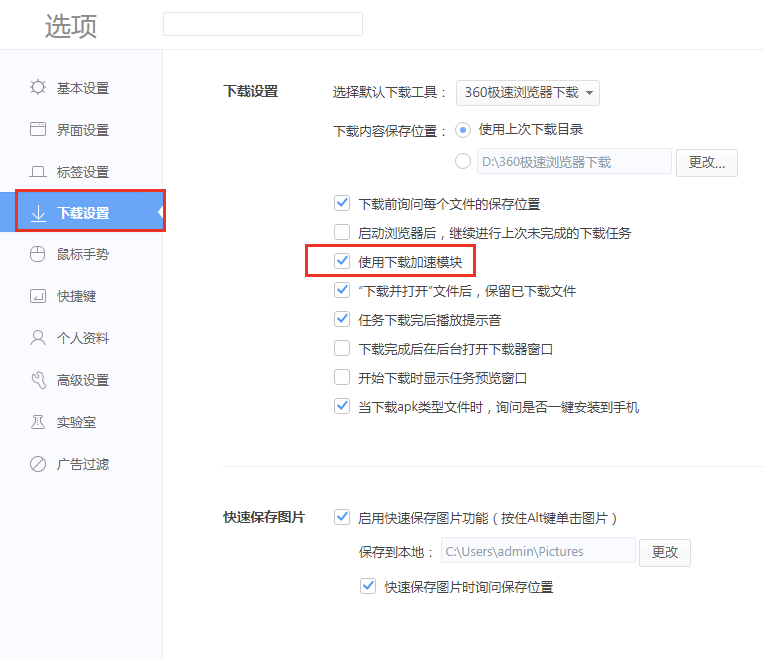Open 高级设置 section

(x=83, y=380)
